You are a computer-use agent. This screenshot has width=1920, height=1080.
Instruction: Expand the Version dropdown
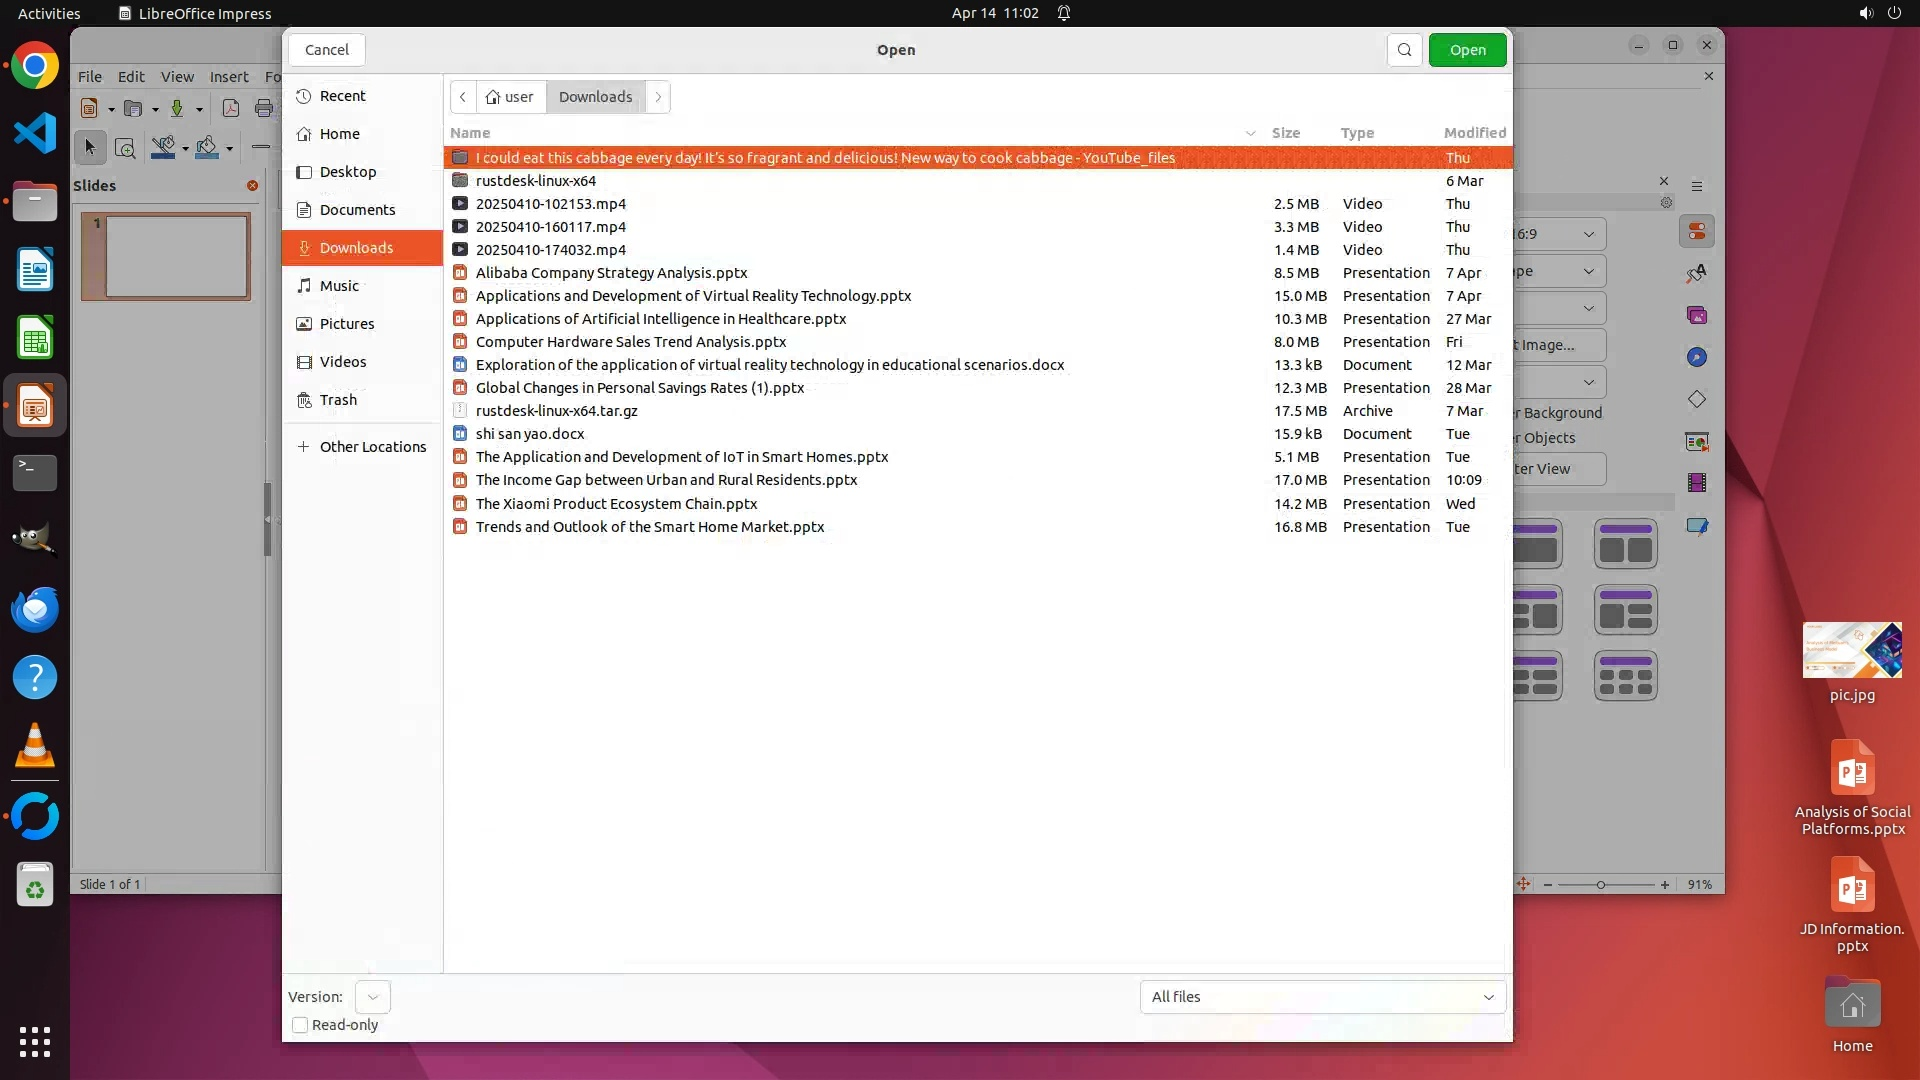[x=373, y=997]
